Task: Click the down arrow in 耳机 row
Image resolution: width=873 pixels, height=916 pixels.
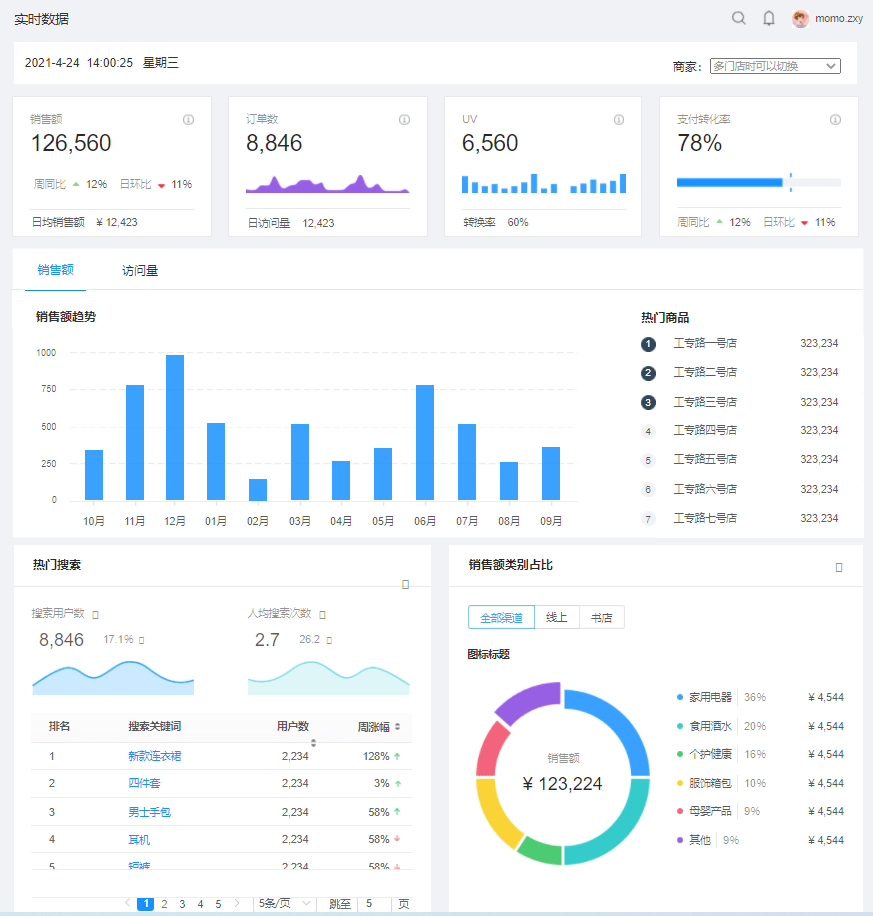Action: [397, 839]
